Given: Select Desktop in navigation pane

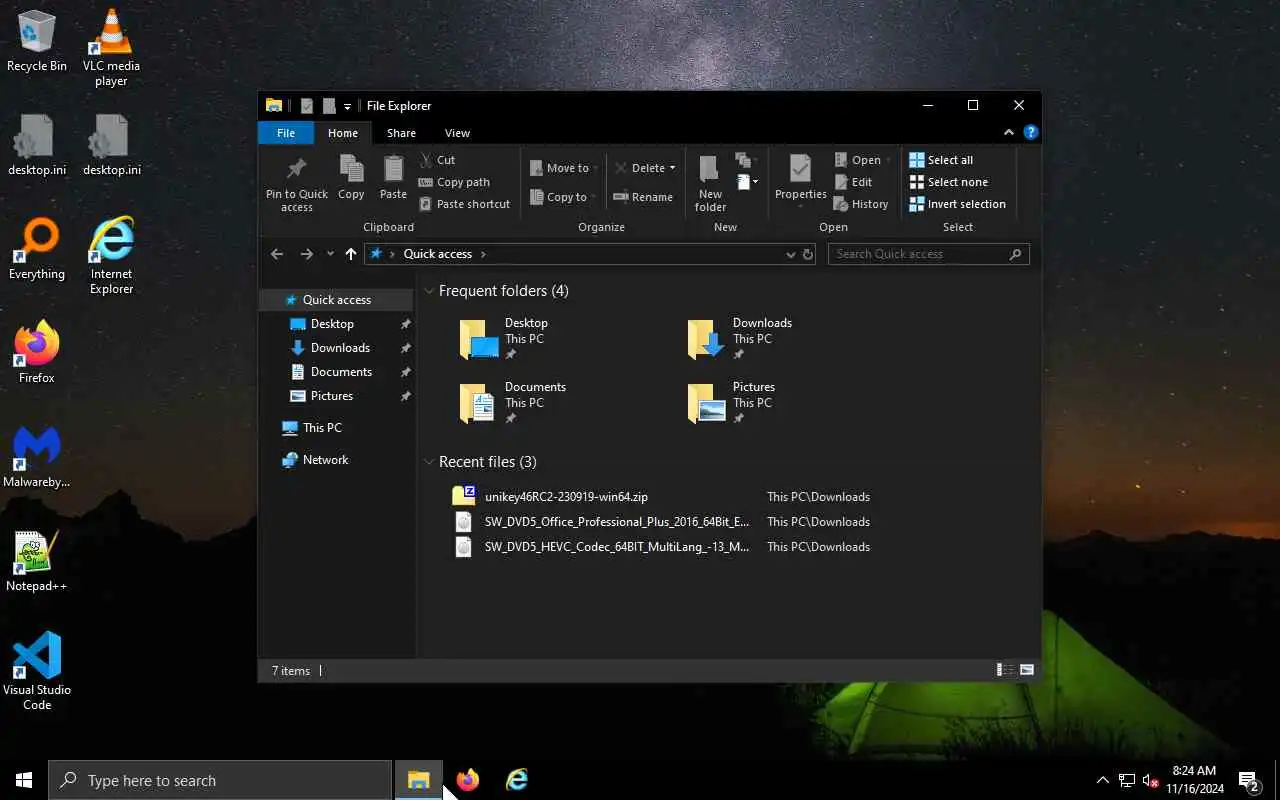Looking at the screenshot, I should [x=336, y=324].
